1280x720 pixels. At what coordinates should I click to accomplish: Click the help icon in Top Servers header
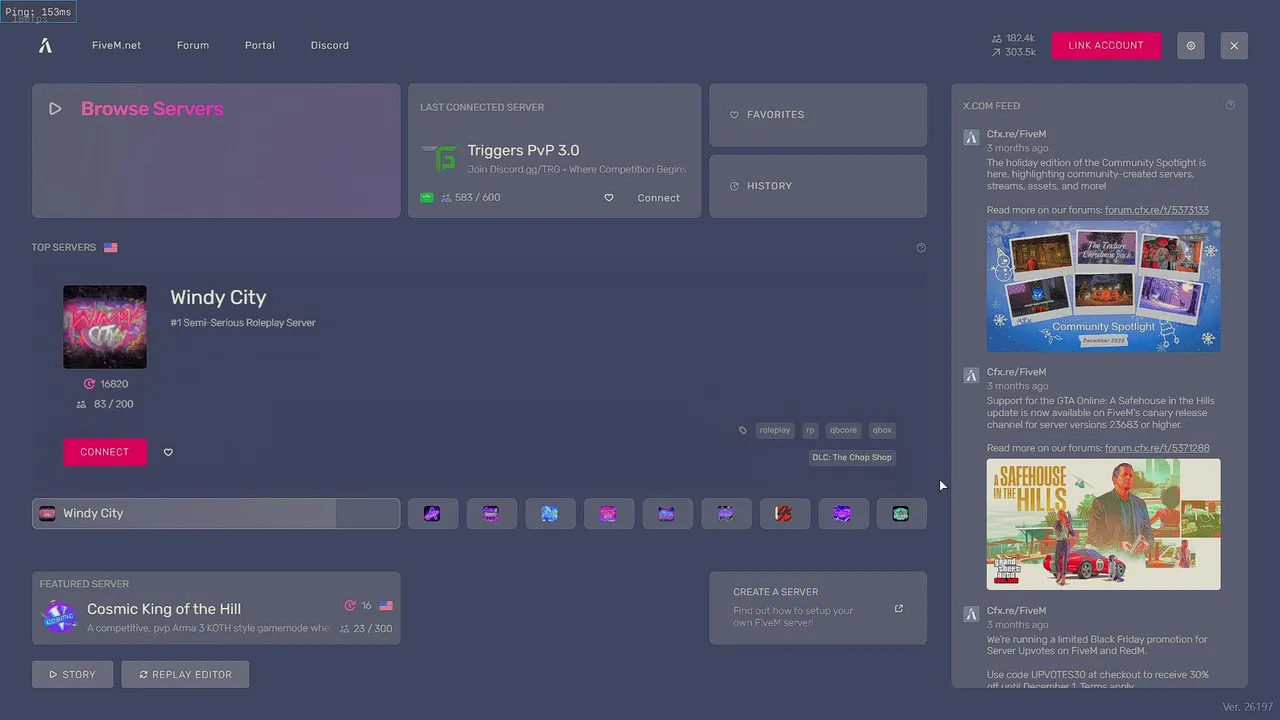point(921,248)
